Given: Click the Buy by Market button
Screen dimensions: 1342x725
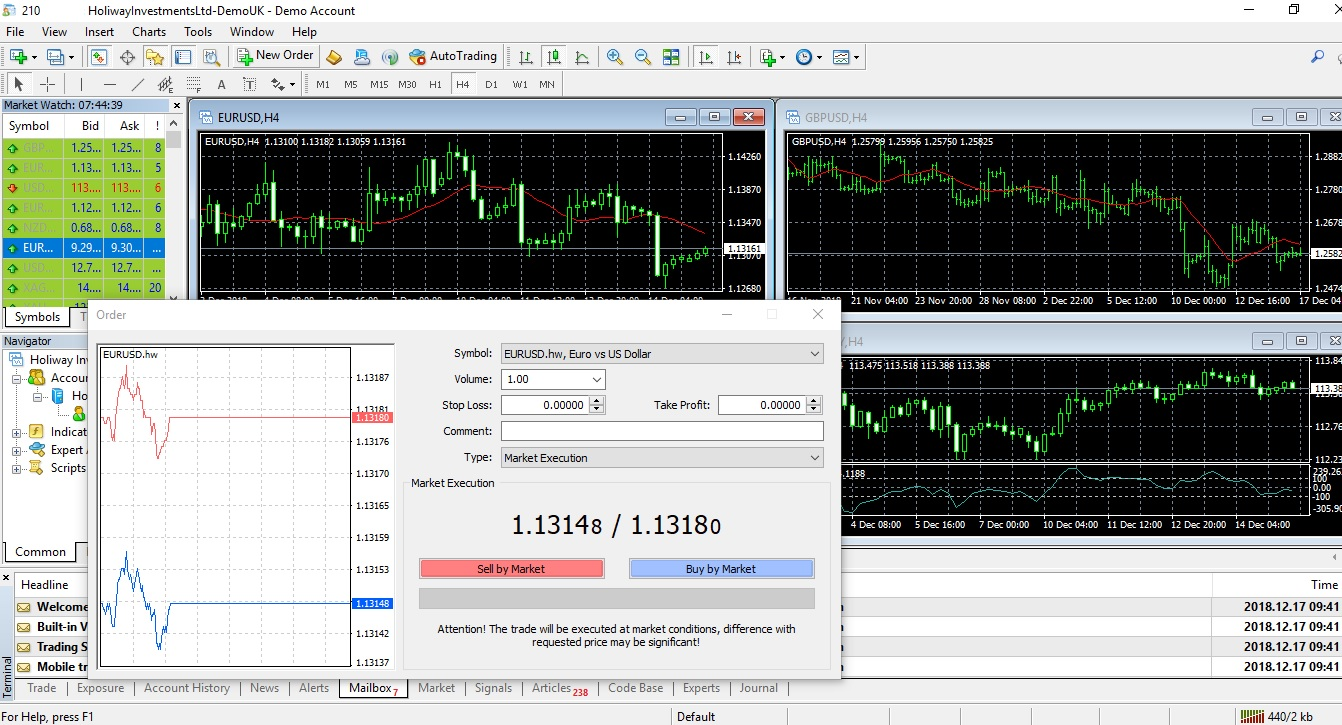Looking at the screenshot, I should pyautogui.click(x=721, y=569).
